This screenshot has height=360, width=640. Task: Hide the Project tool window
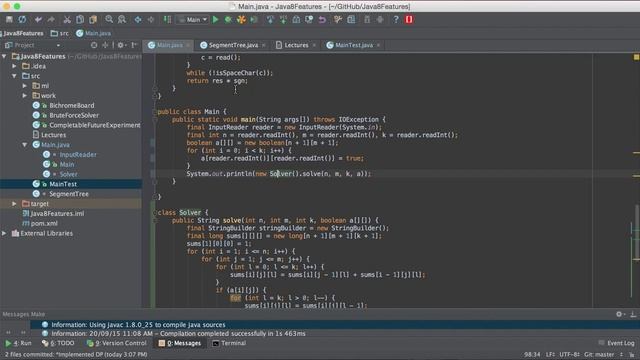click(134, 45)
